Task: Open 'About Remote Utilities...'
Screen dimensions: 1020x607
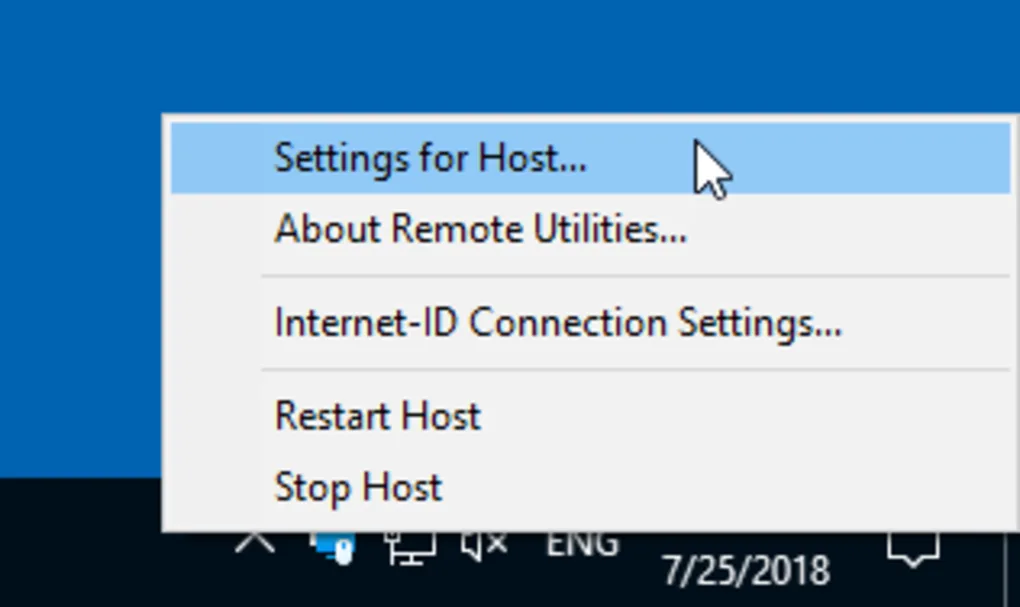Action: 479,229
